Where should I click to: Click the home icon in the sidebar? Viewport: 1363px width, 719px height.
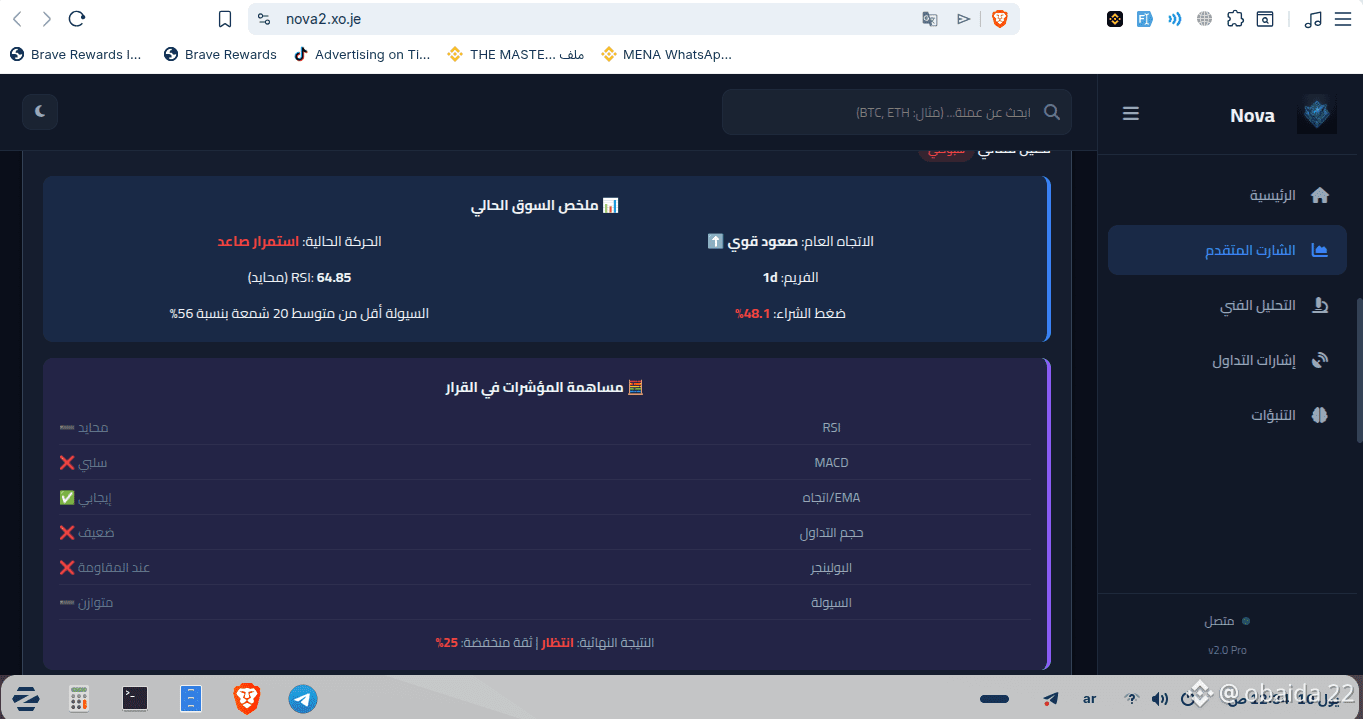[x=1320, y=195]
